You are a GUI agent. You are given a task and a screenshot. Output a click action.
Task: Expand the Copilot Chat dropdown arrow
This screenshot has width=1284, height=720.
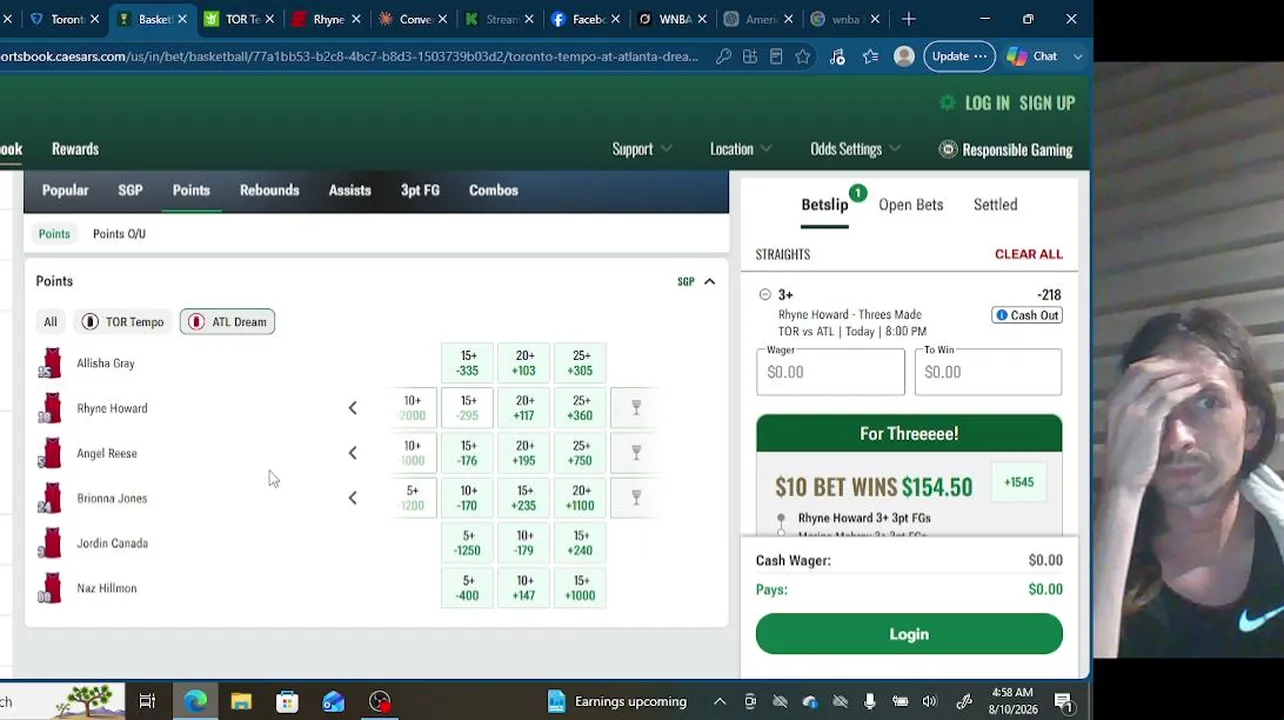1078,57
